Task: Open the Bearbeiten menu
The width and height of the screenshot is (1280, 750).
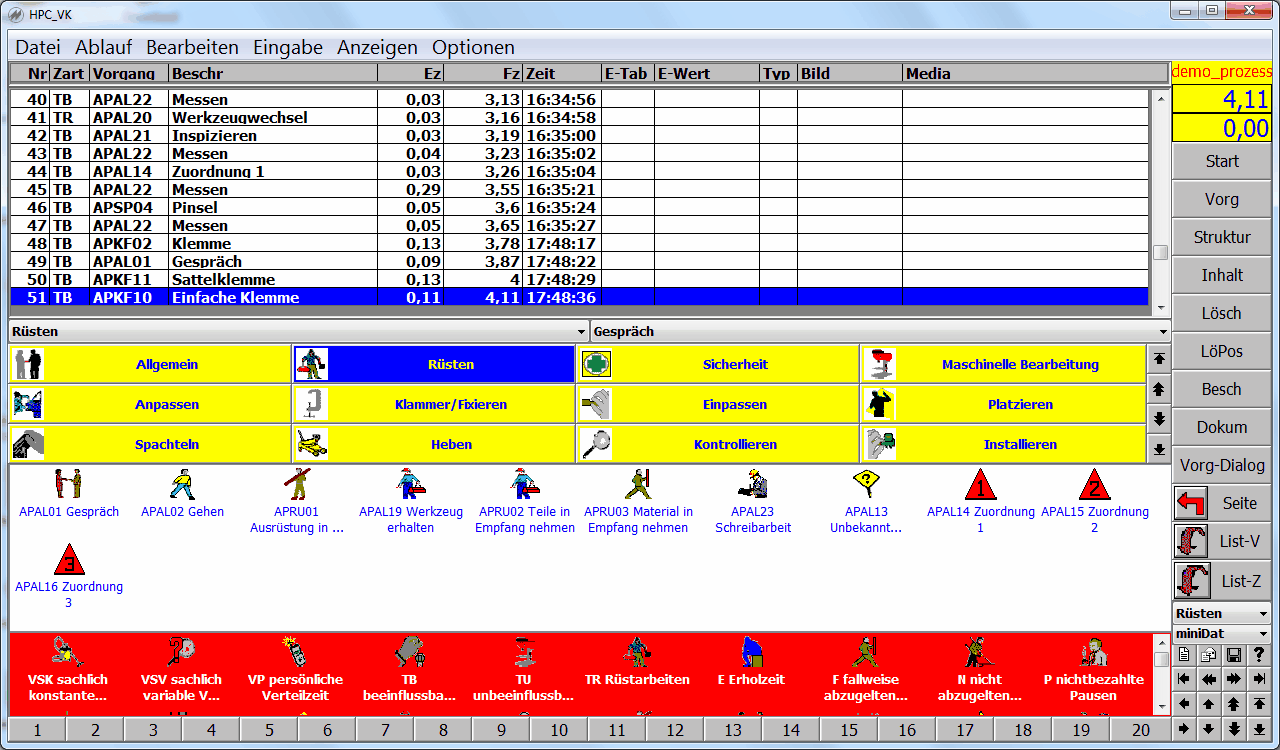Action: click(192, 47)
